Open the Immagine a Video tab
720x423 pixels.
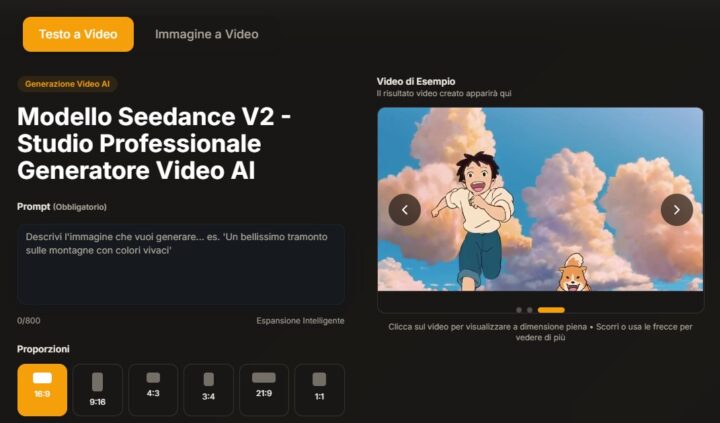[207, 34]
